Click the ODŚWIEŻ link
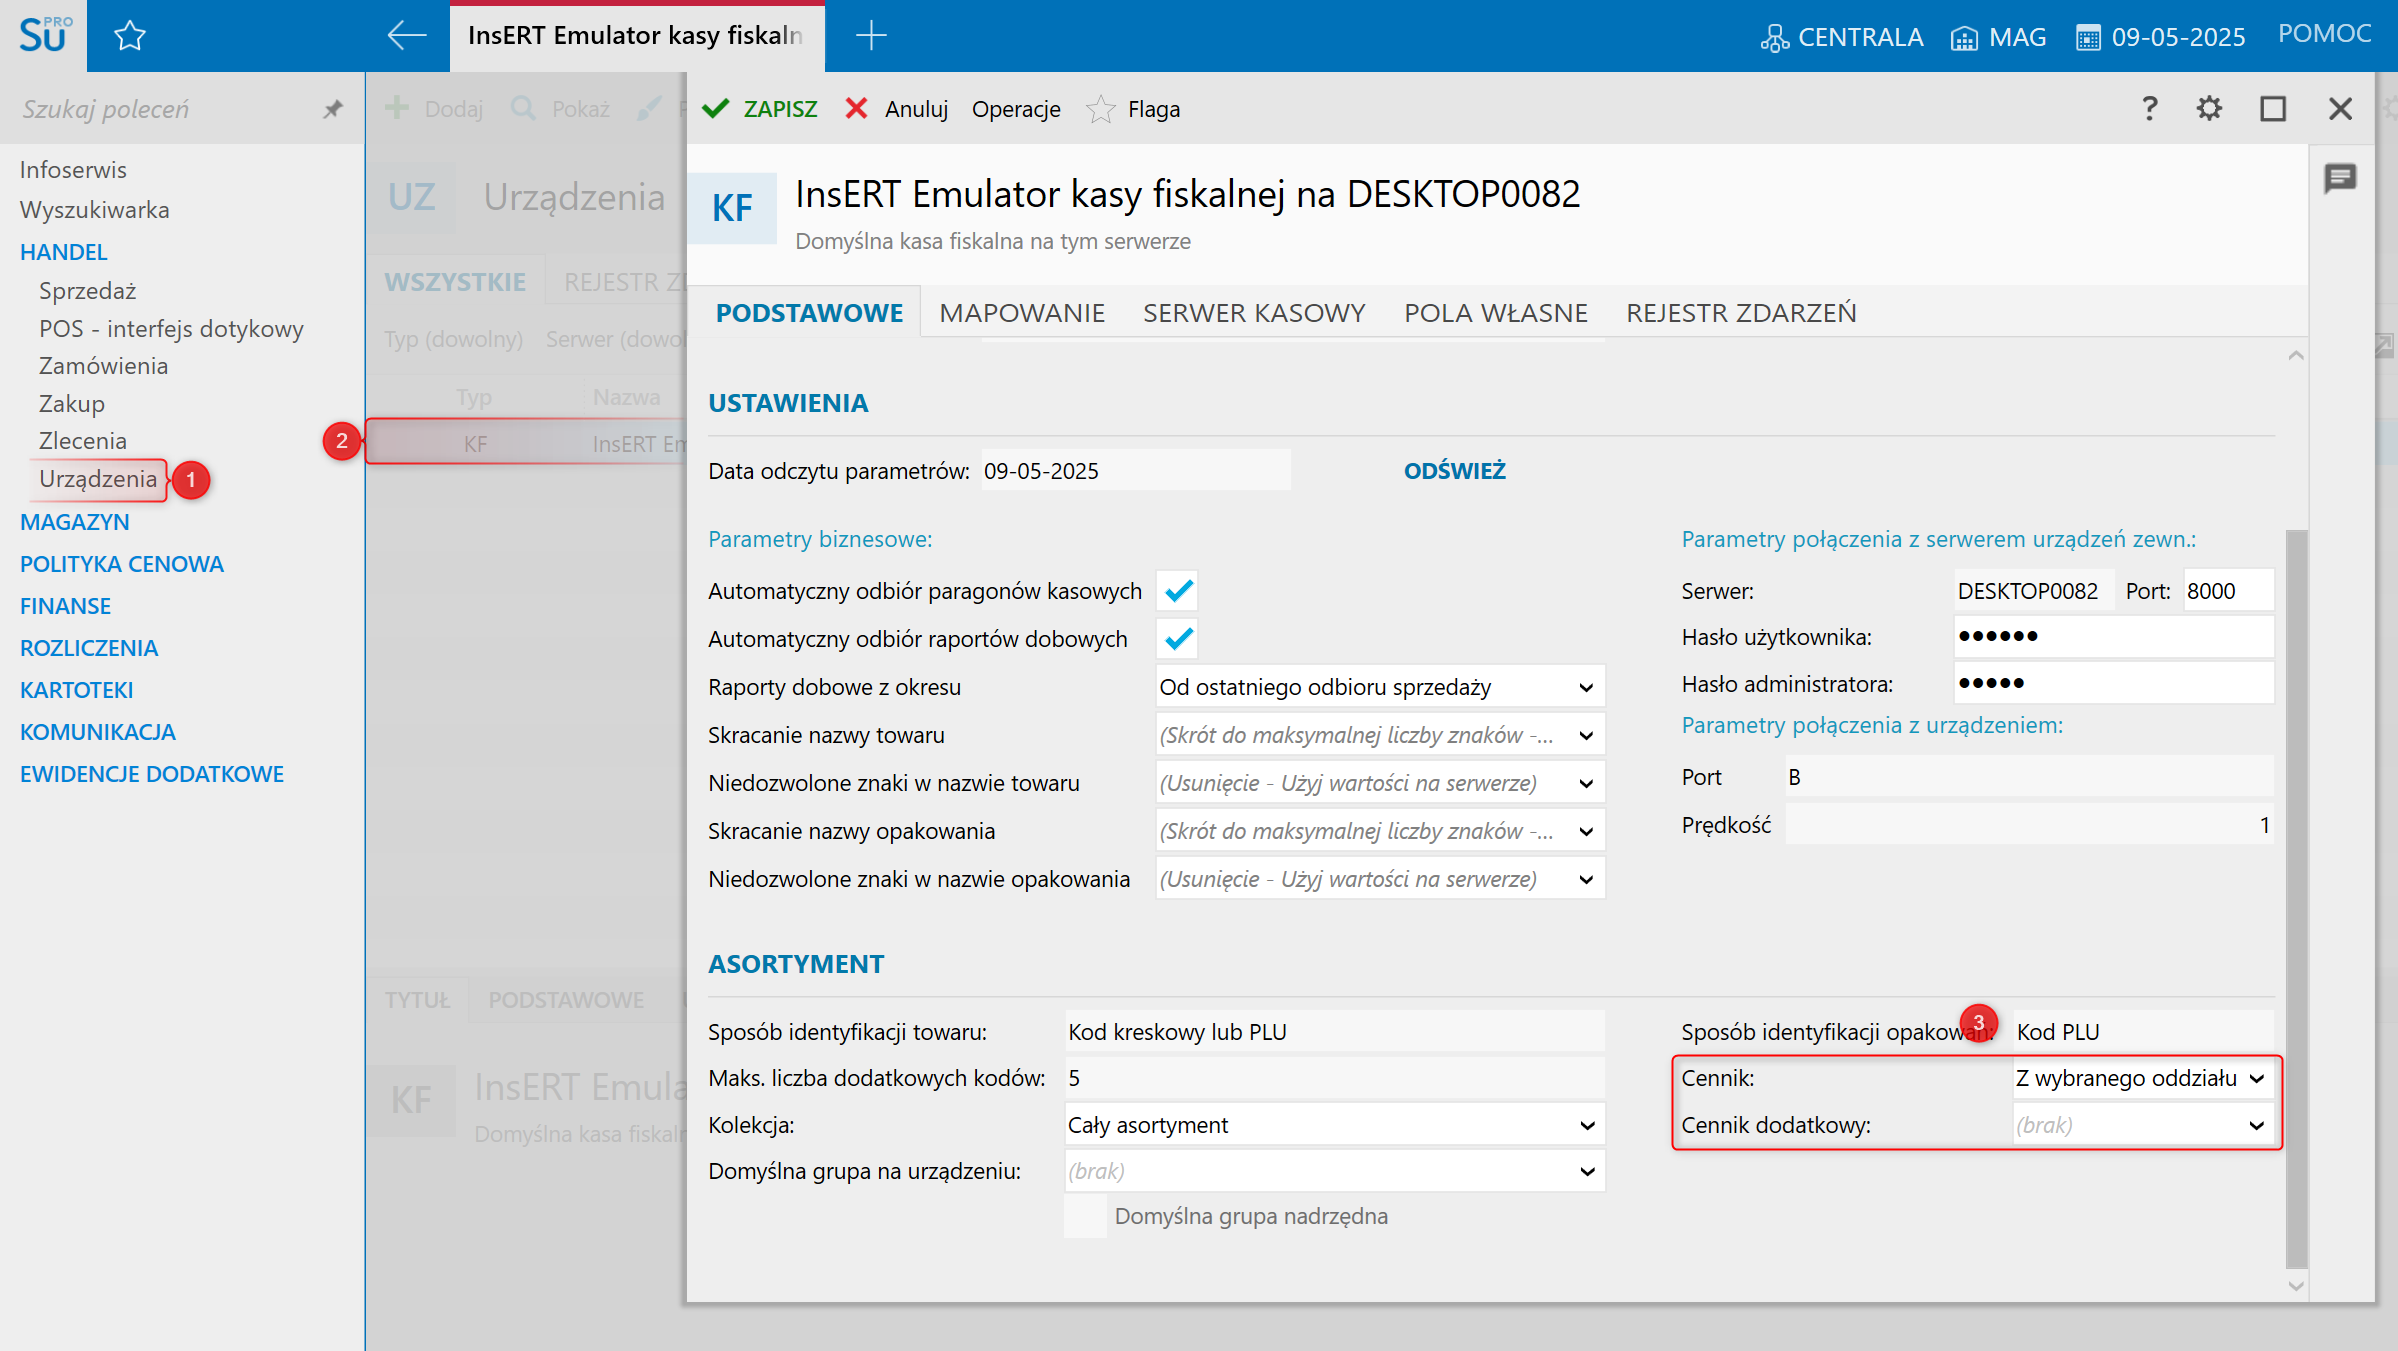This screenshot has height=1351, width=2398. coord(1454,471)
